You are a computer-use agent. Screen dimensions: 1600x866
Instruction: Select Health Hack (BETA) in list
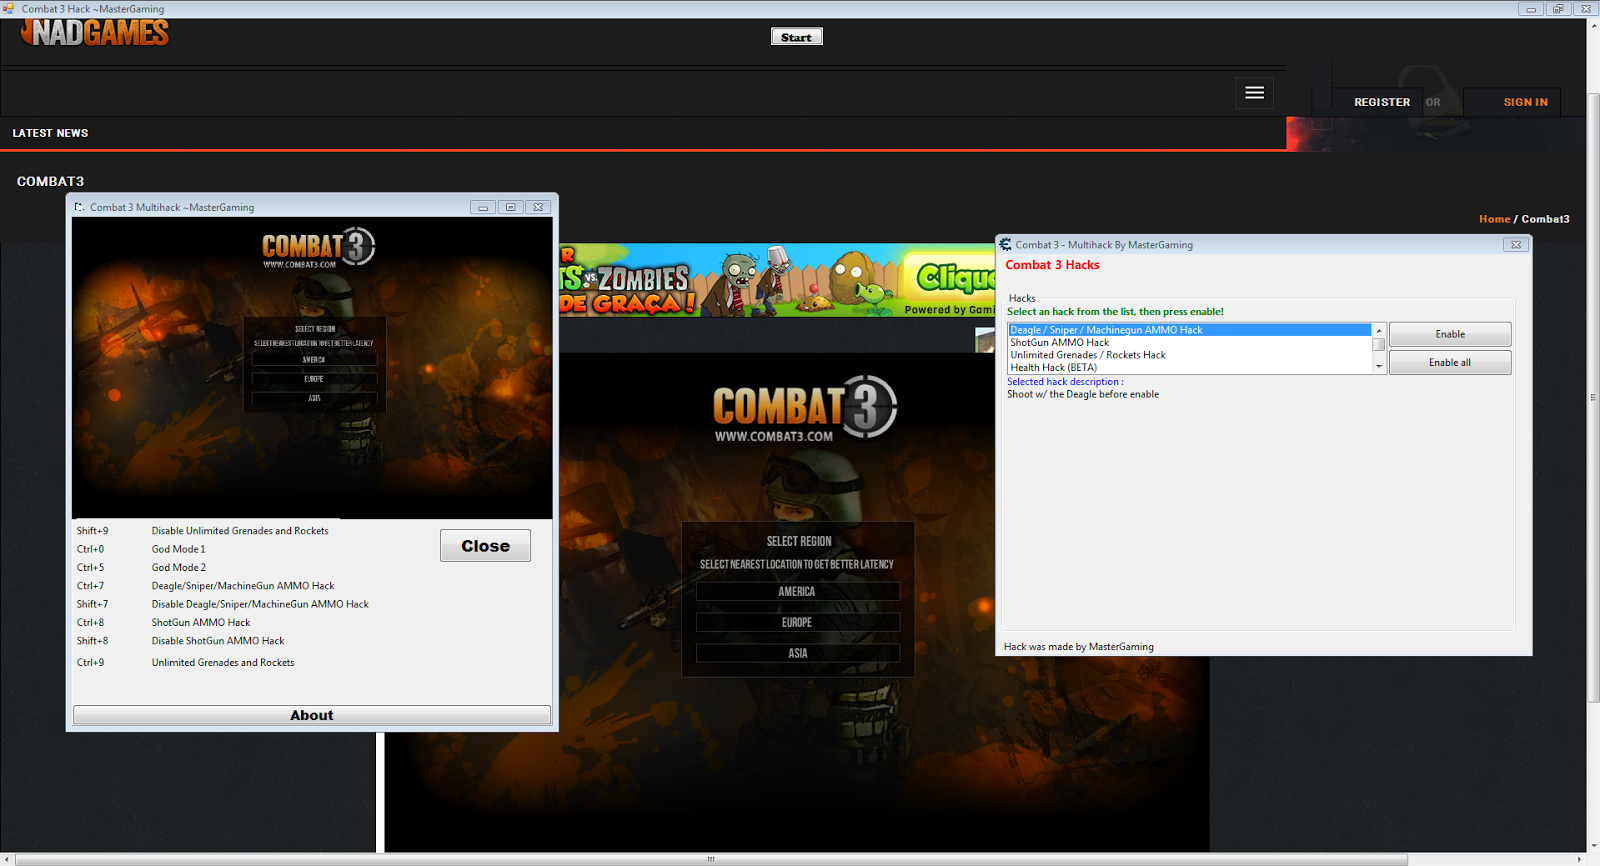coord(1190,367)
